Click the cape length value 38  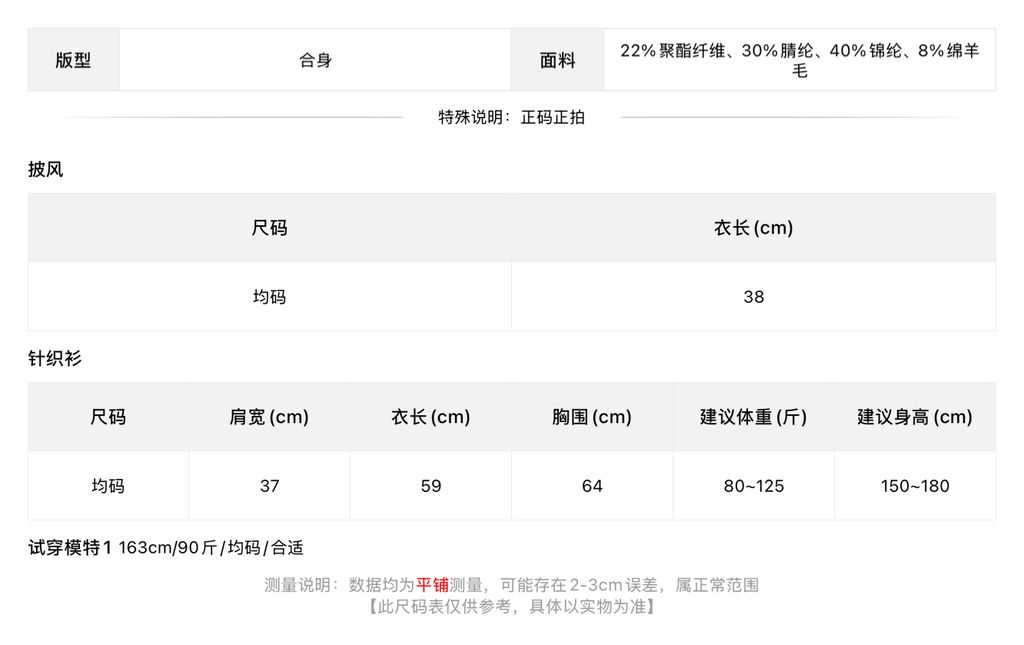pos(754,297)
